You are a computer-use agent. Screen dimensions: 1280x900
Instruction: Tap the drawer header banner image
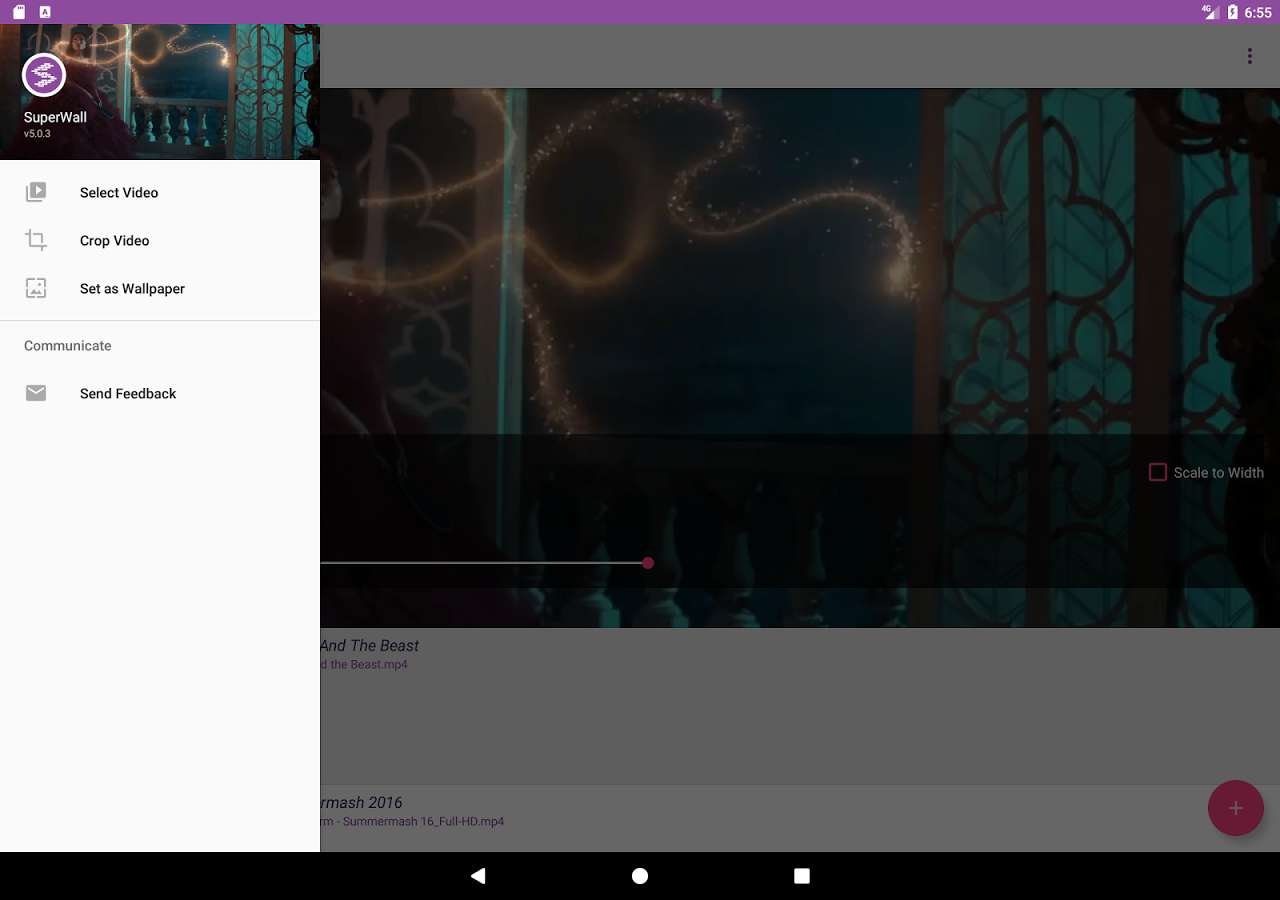(x=200, y=90)
